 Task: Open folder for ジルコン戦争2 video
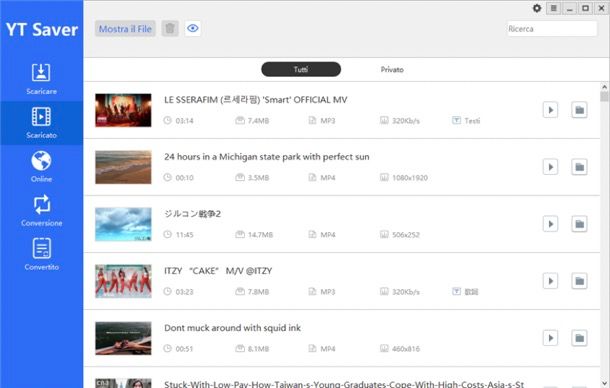pyautogui.click(x=579, y=224)
